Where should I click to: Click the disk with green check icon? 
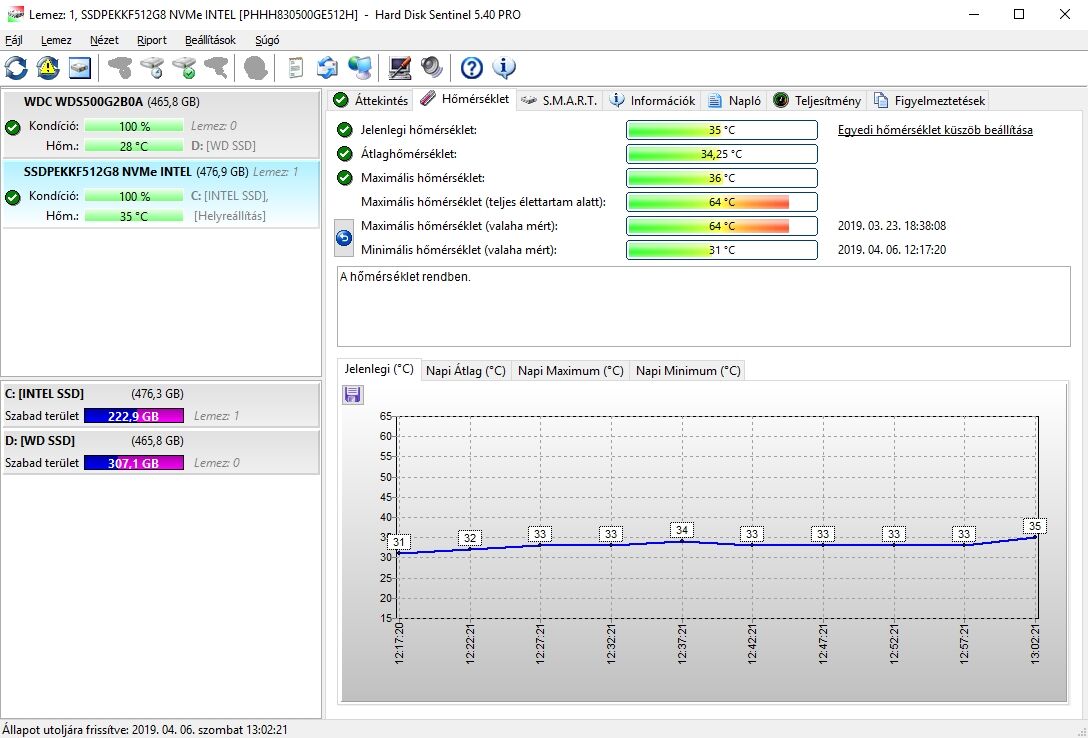184,68
